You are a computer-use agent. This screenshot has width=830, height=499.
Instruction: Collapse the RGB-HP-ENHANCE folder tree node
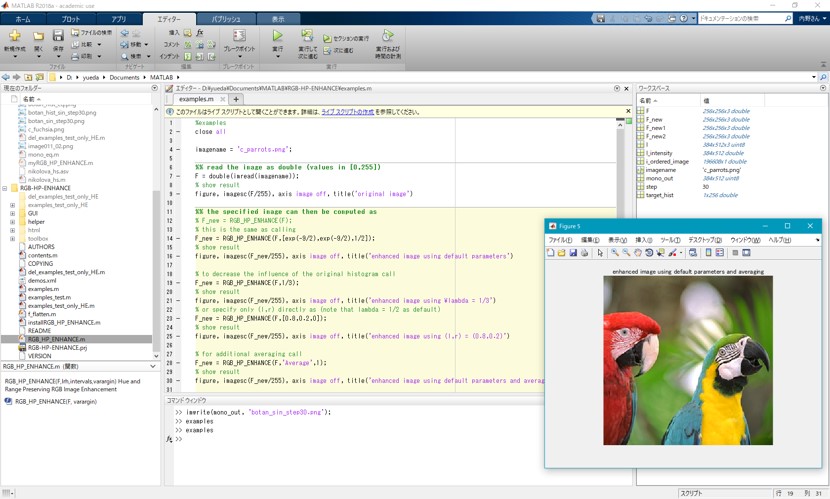5,188
